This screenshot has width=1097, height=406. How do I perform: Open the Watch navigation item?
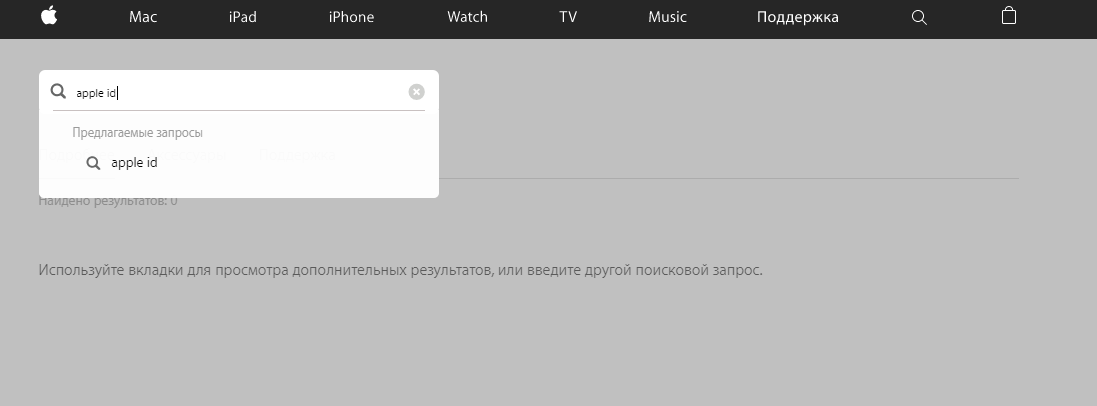[467, 17]
